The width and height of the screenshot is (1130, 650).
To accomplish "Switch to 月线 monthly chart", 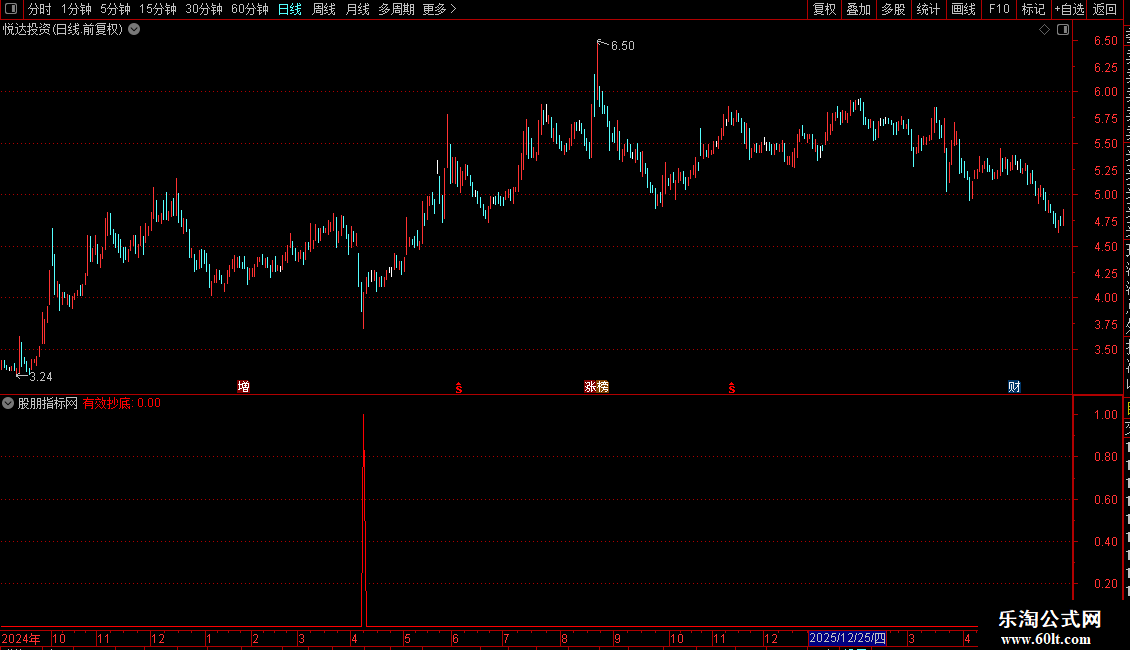I will pyautogui.click(x=357, y=9).
